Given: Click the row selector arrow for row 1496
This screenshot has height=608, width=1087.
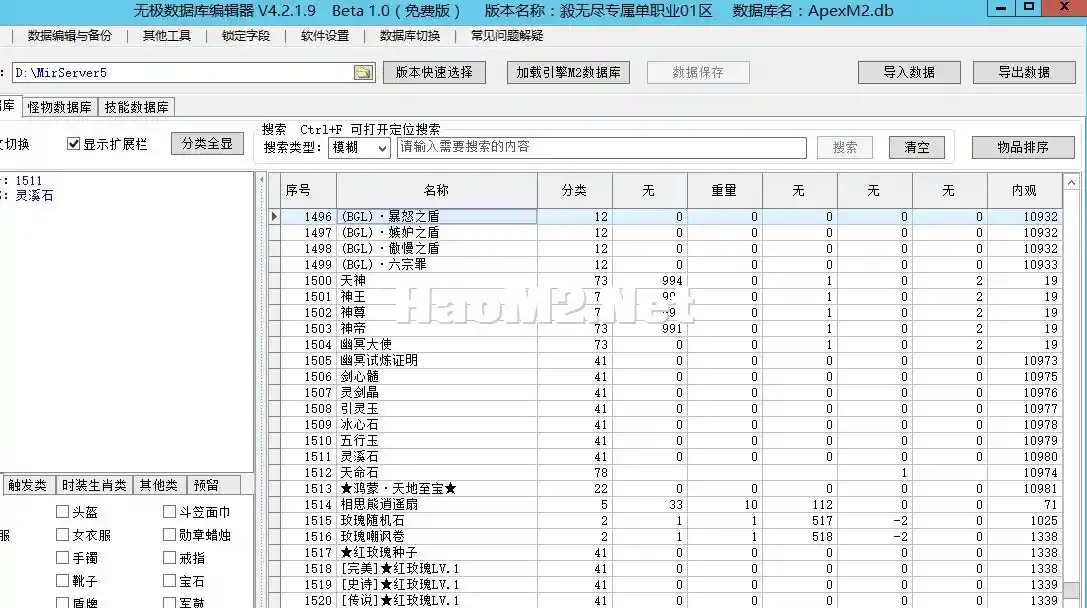Looking at the screenshot, I should coord(275,216).
